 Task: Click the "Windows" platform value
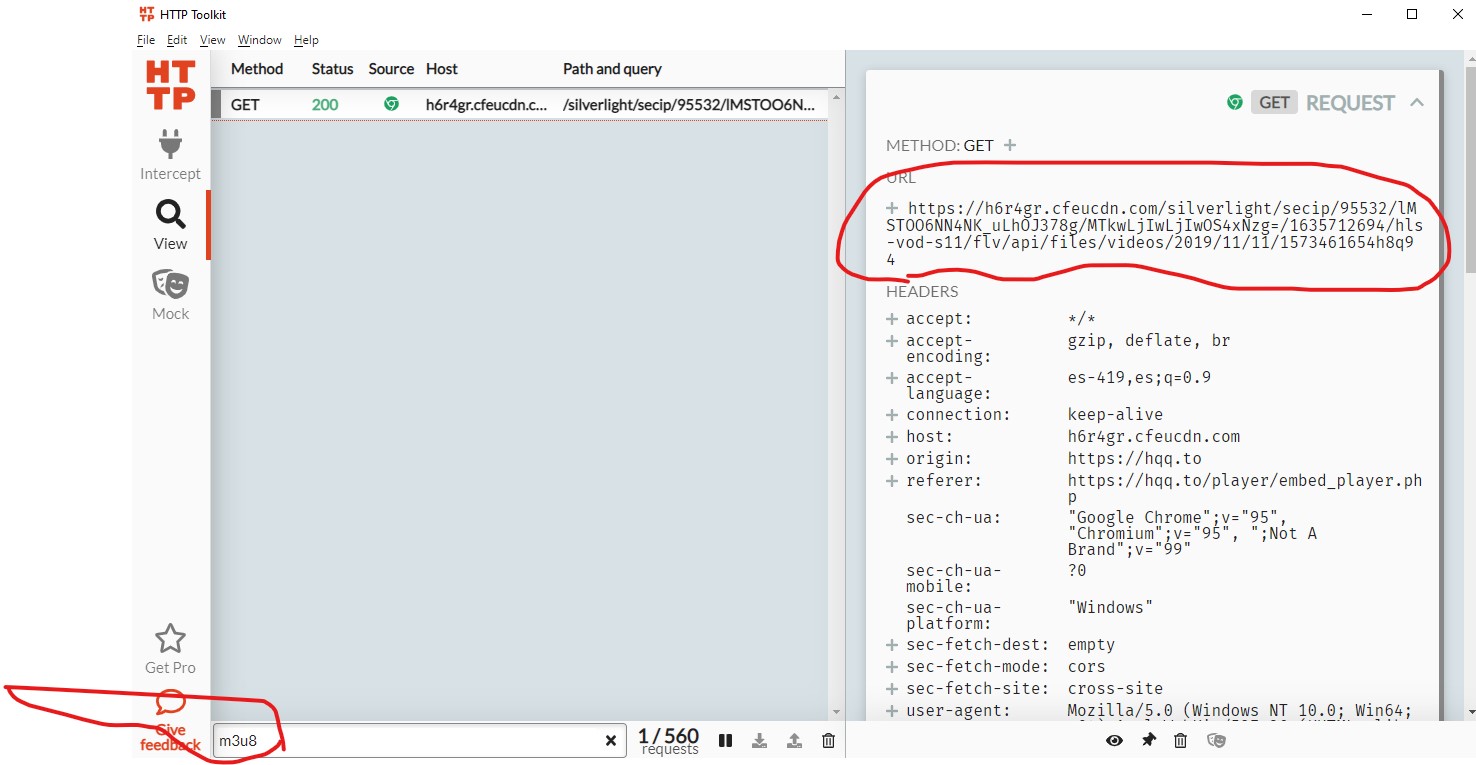point(1111,608)
